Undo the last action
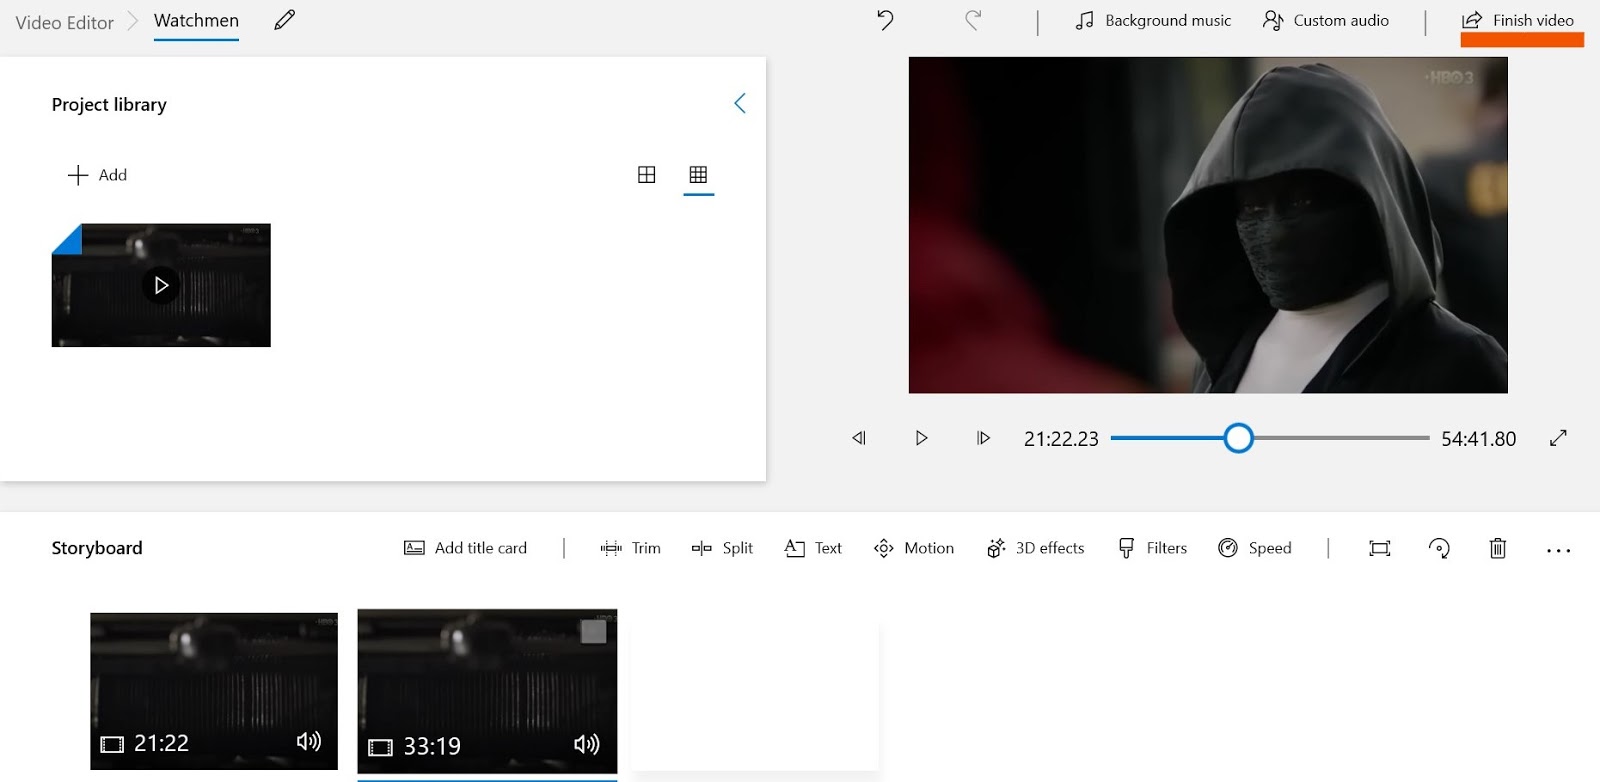The height and width of the screenshot is (782, 1600). point(885,20)
